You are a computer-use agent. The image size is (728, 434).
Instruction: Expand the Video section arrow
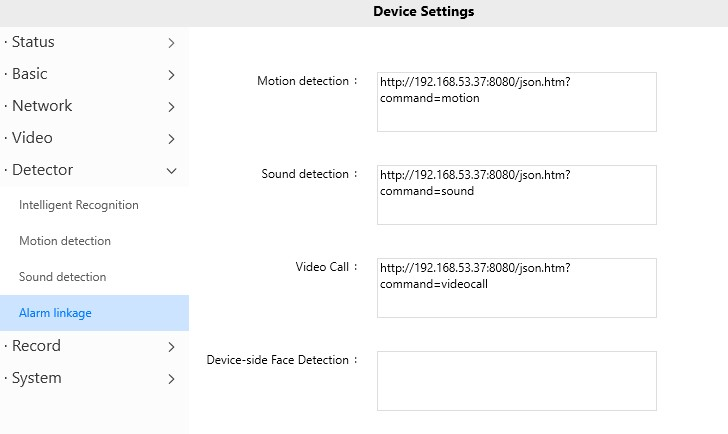(172, 139)
